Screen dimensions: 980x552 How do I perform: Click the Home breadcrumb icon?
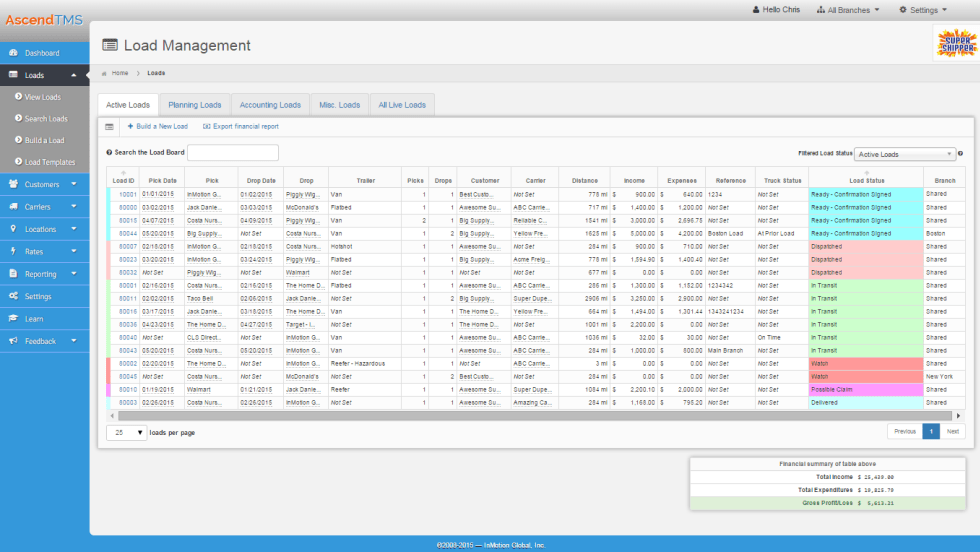pos(104,73)
